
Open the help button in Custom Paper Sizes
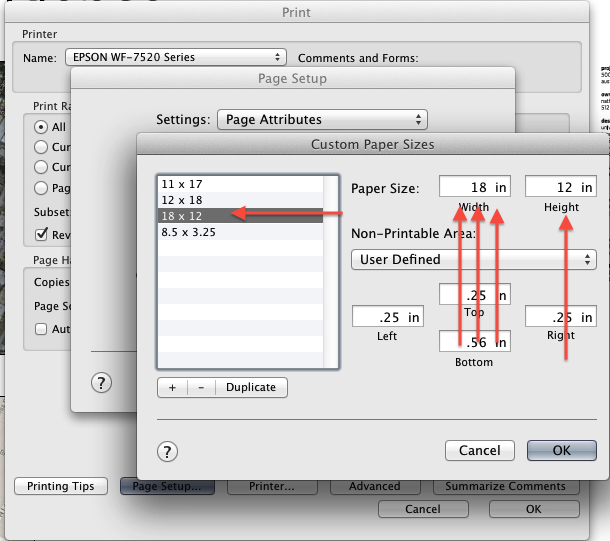point(167,452)
